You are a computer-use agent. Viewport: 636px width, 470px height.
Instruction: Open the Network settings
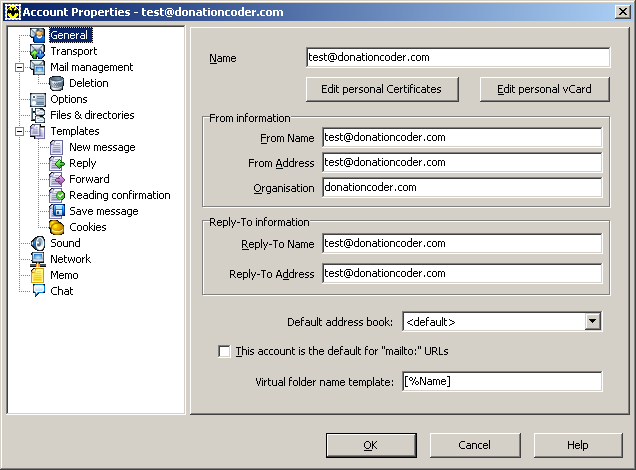(70, 259)
